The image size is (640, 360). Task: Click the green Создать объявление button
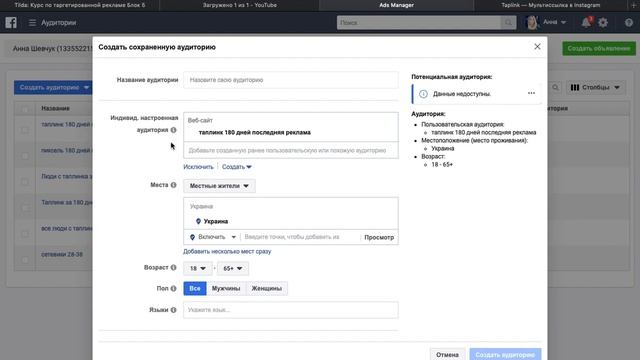point(599,48)
